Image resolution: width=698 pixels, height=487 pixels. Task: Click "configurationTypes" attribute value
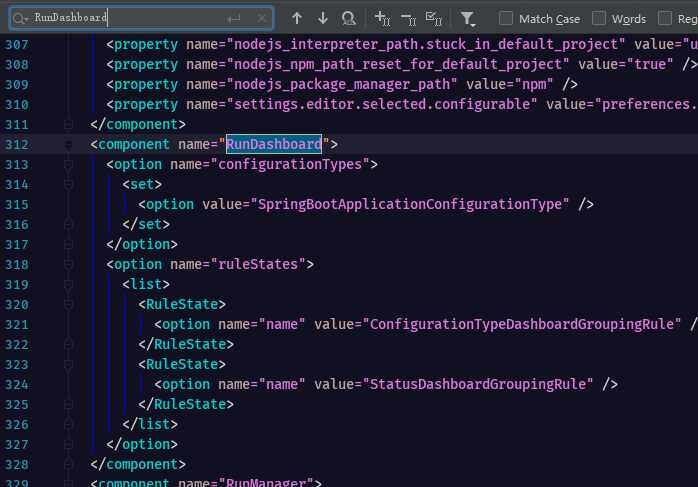[290, 164]
